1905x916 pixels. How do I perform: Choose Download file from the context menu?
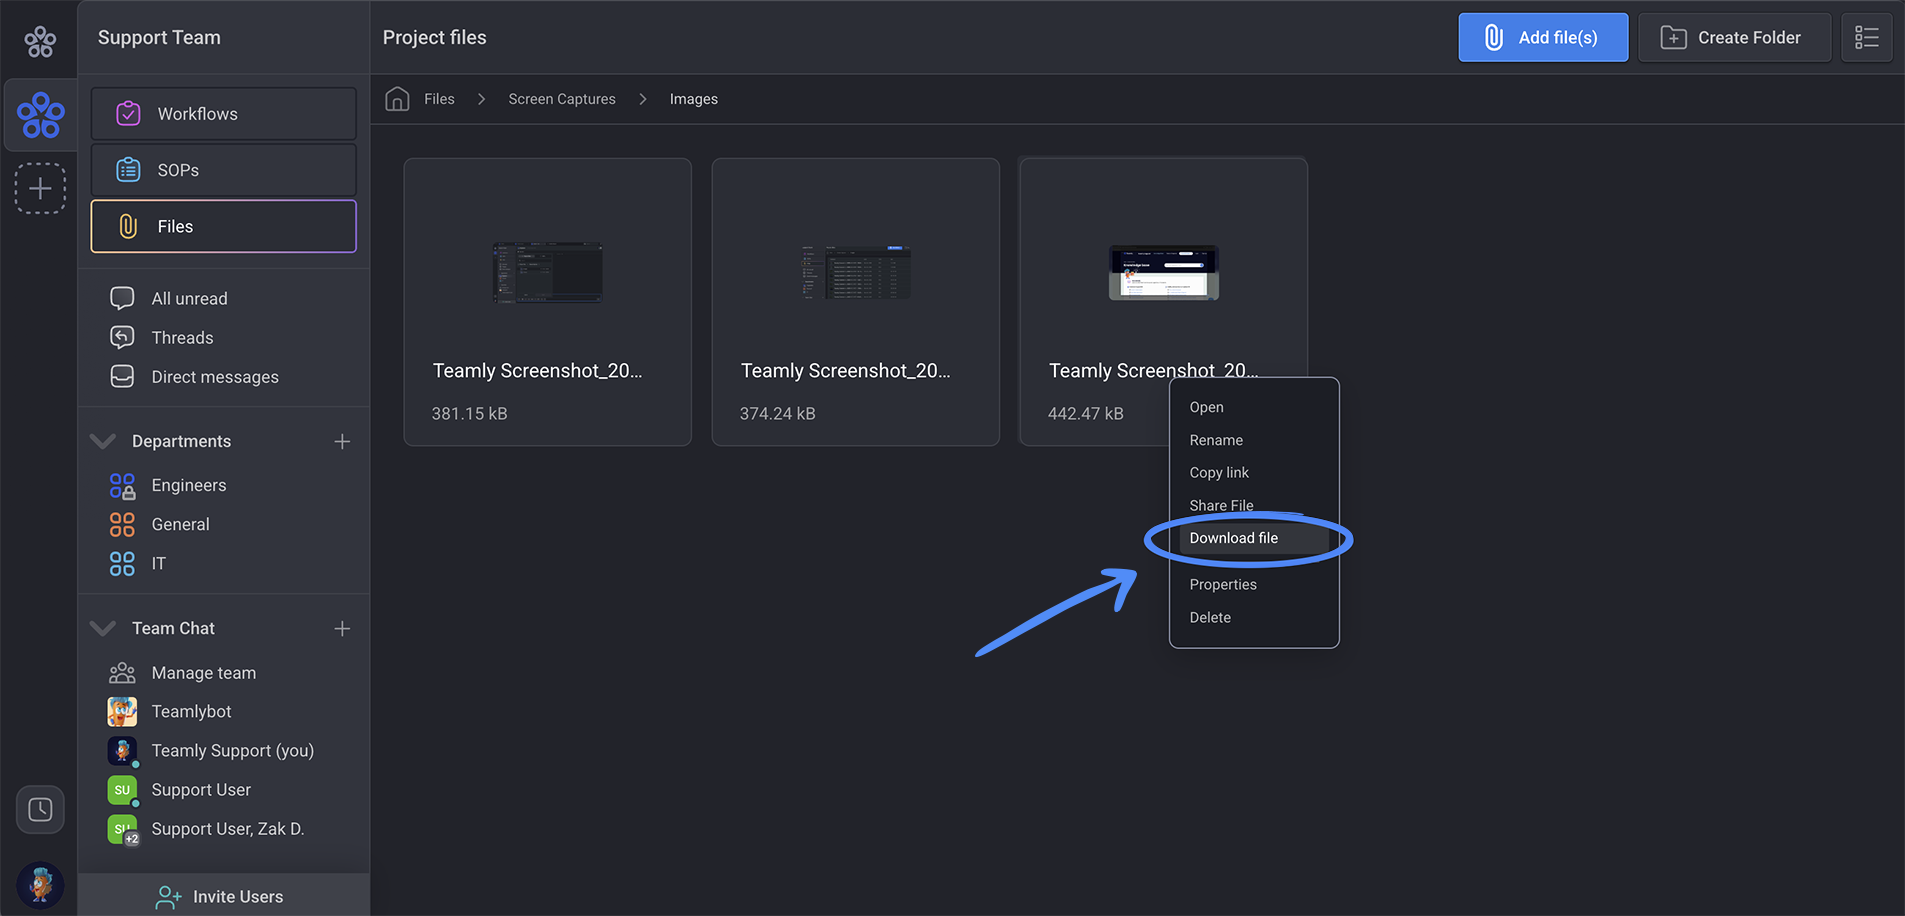tap(1254, 538)
